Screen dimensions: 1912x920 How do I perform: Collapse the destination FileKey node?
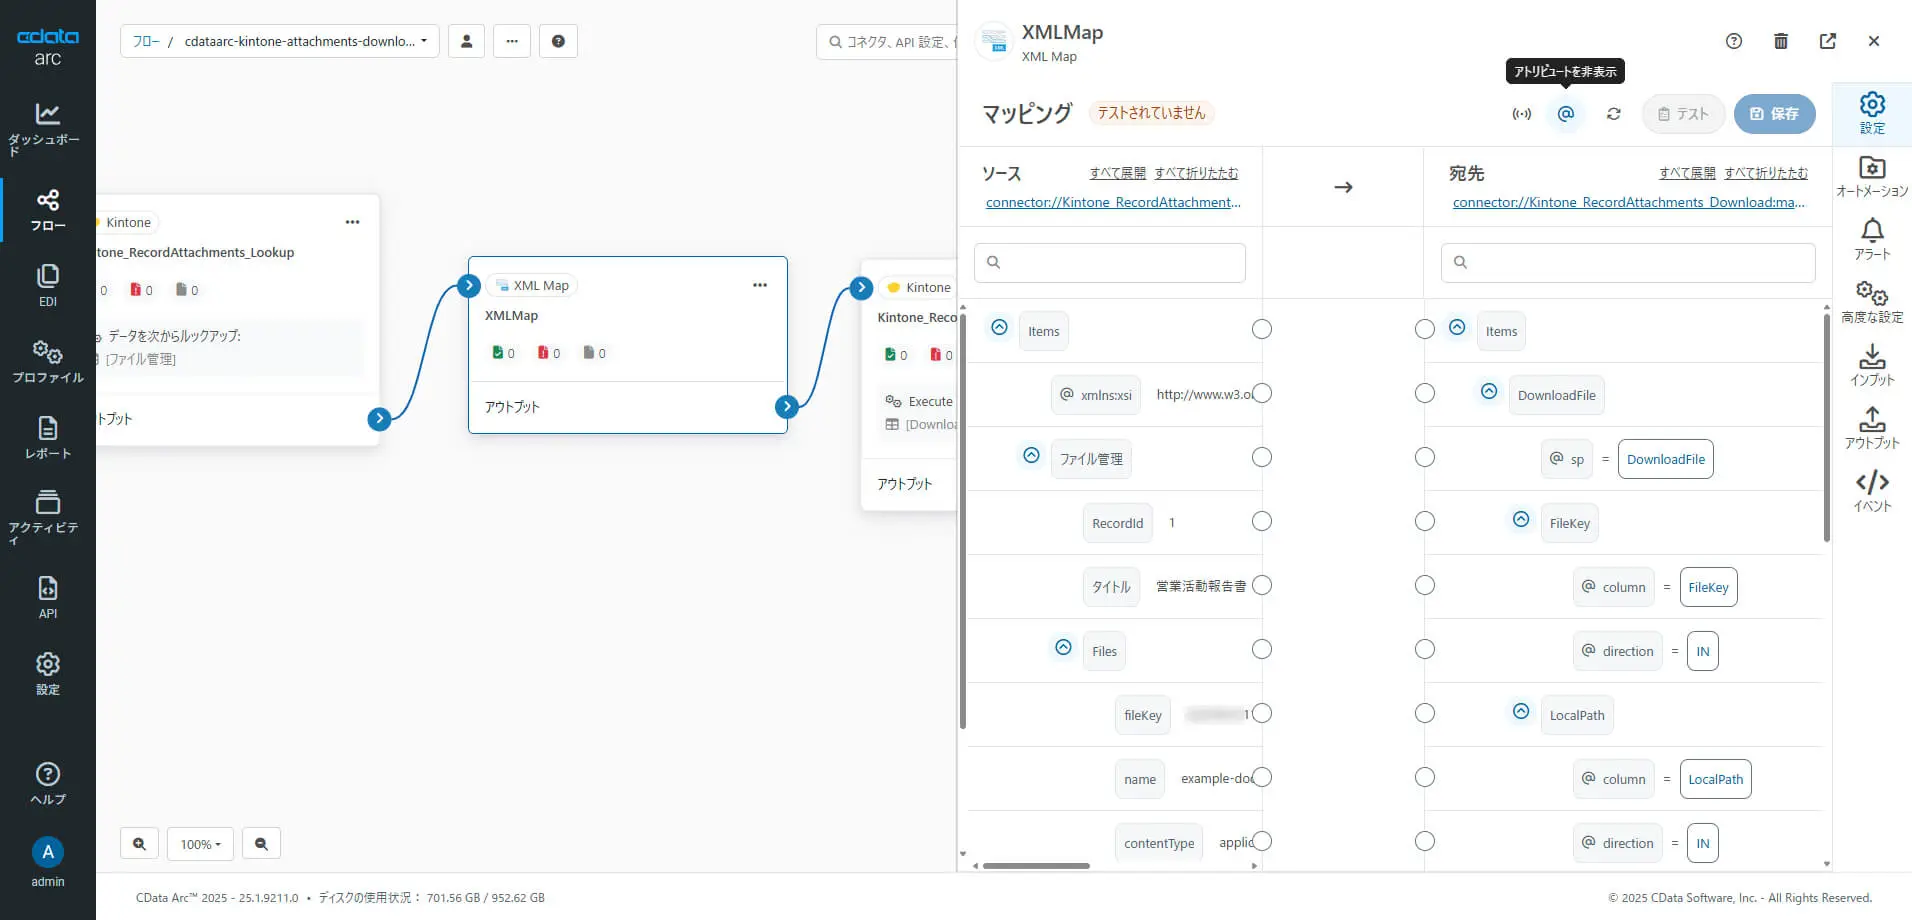(1521, 519)
